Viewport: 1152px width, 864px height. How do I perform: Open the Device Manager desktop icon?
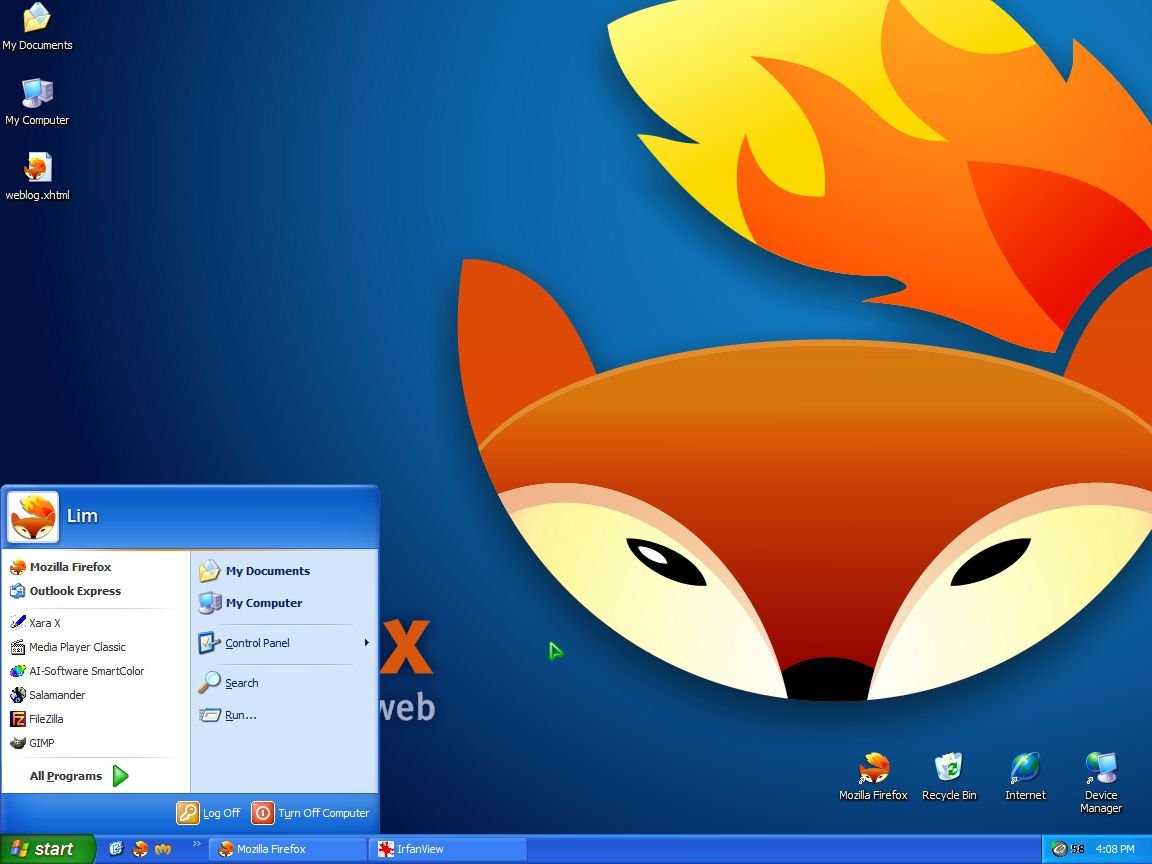tap(1100, 780)
